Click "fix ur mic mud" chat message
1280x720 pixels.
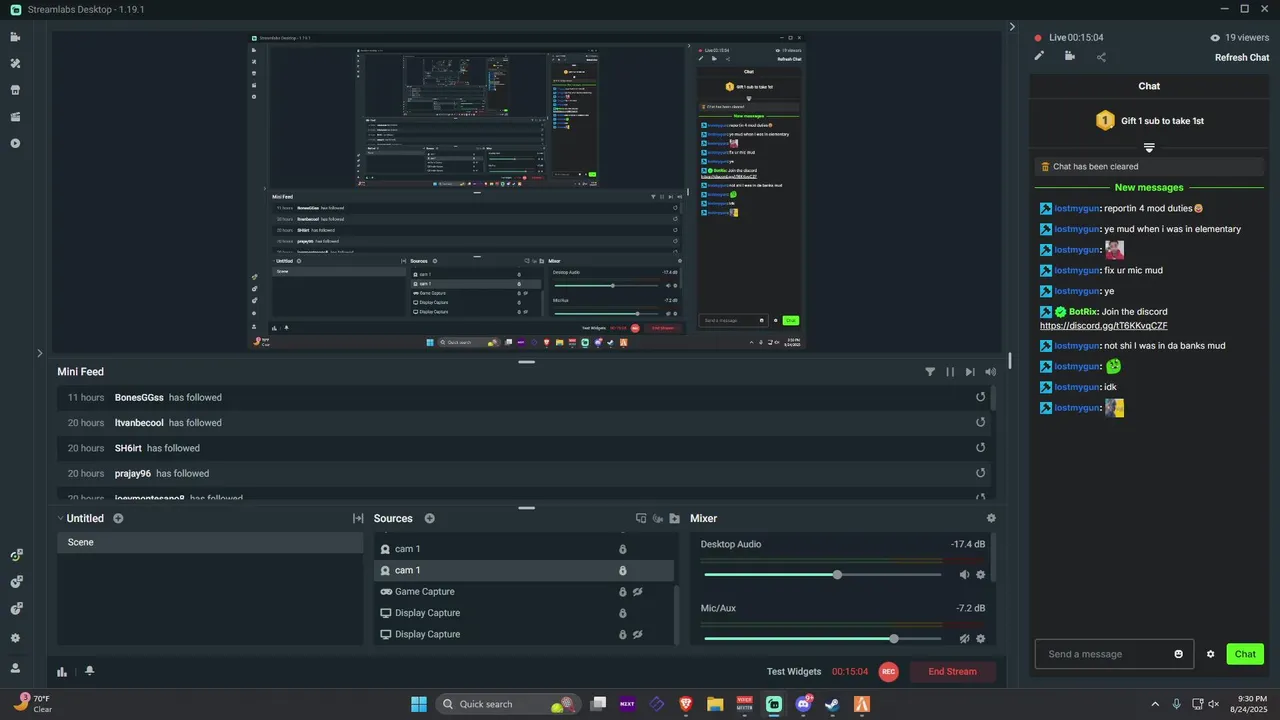tap(1133, 270)
